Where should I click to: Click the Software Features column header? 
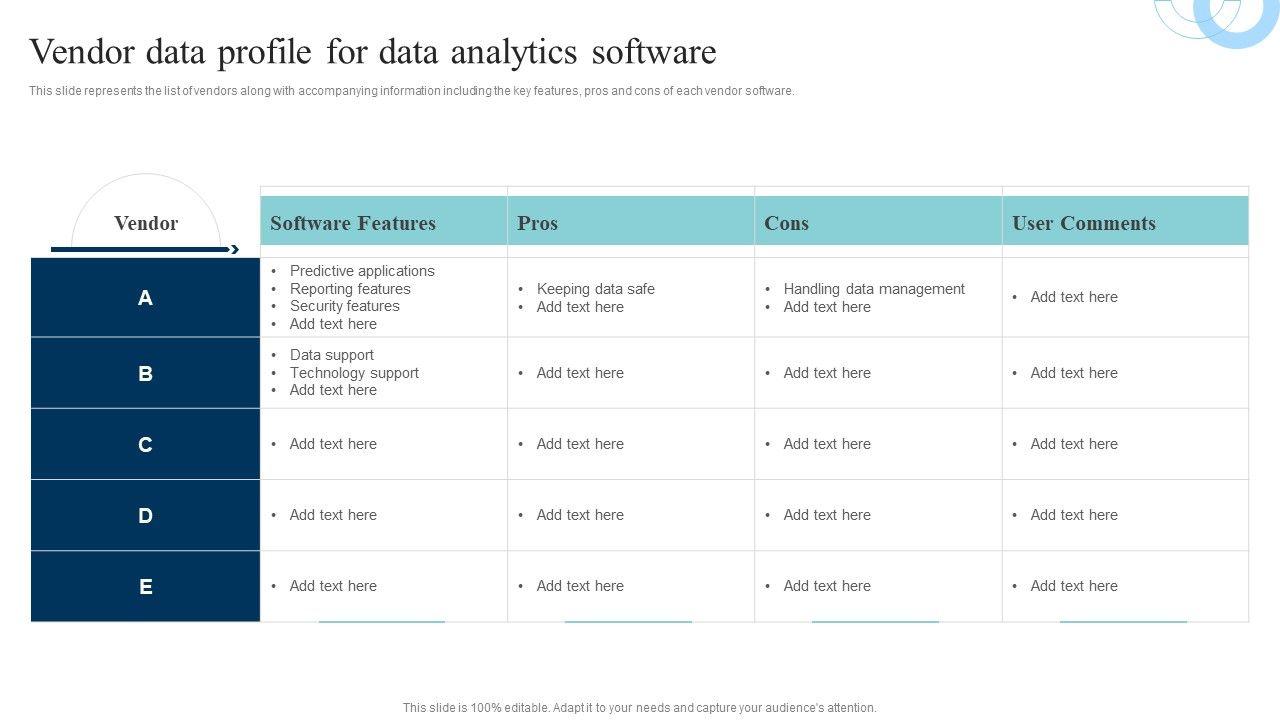(x=353, y=223)
